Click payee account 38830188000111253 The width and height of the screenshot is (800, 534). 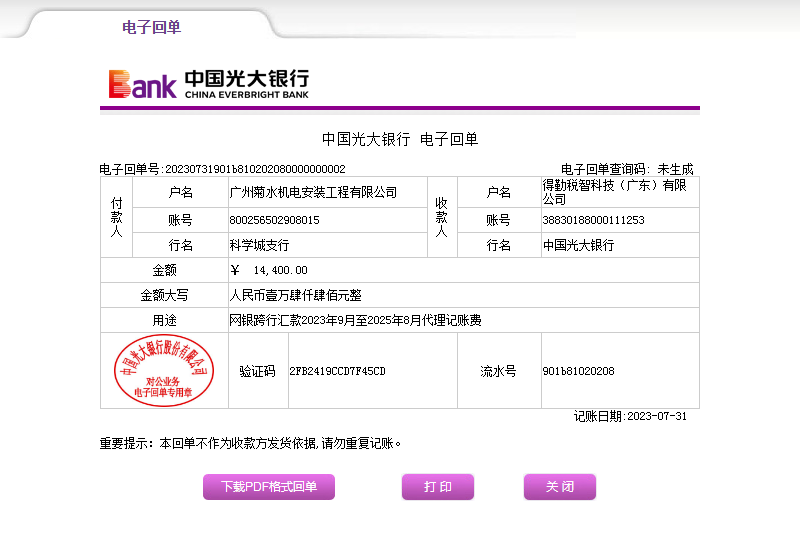(593, 220)
